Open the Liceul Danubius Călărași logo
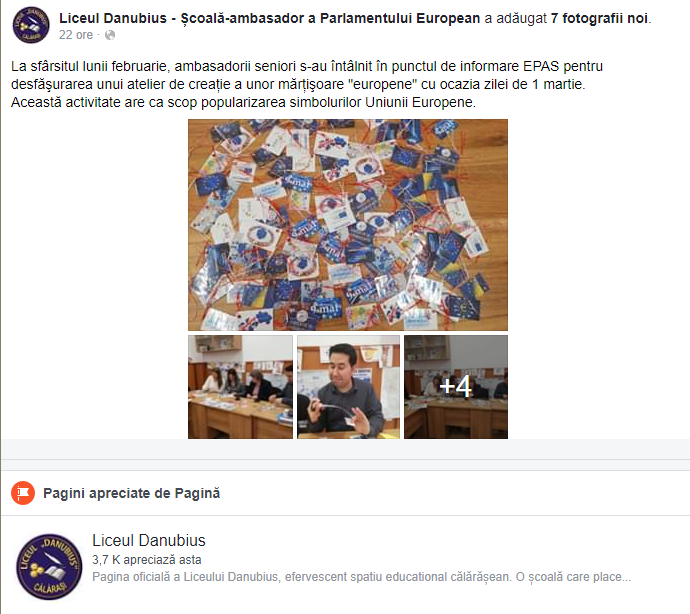Screen dimensions: 690x614 pyautogui.click(x=49, y=566)
